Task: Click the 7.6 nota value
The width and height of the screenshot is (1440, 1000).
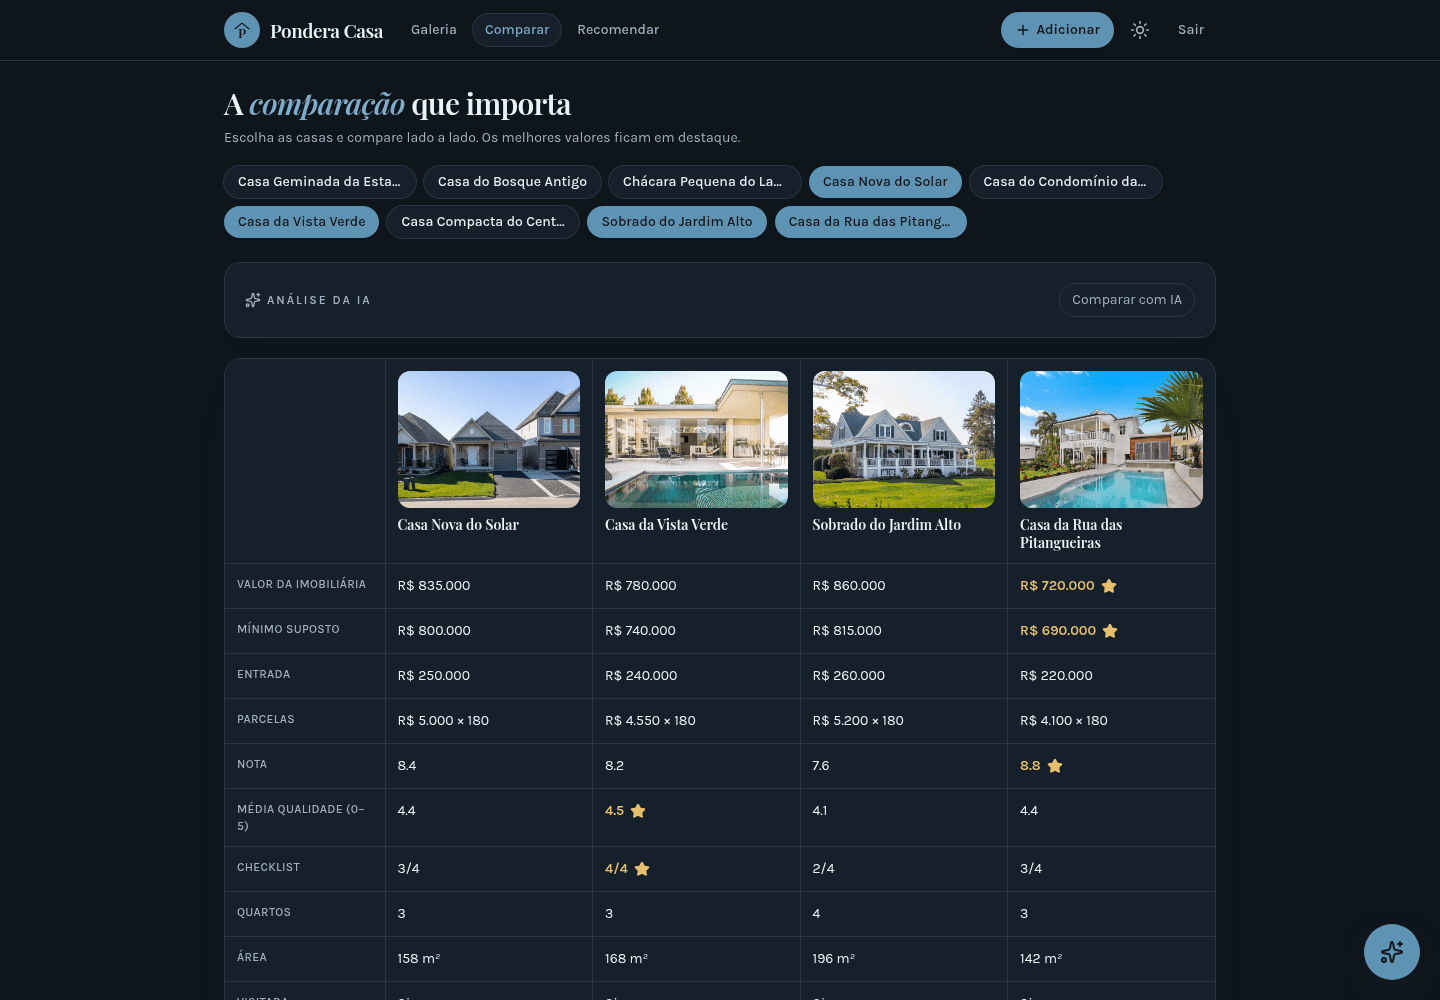Action: (x=821, y=766)
